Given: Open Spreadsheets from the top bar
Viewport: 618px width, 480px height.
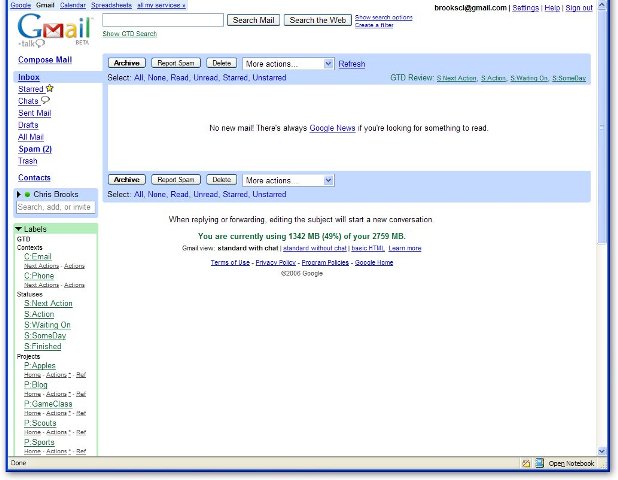Looking at the screenshot, I should pyautogui.click(x=112, y=5).
